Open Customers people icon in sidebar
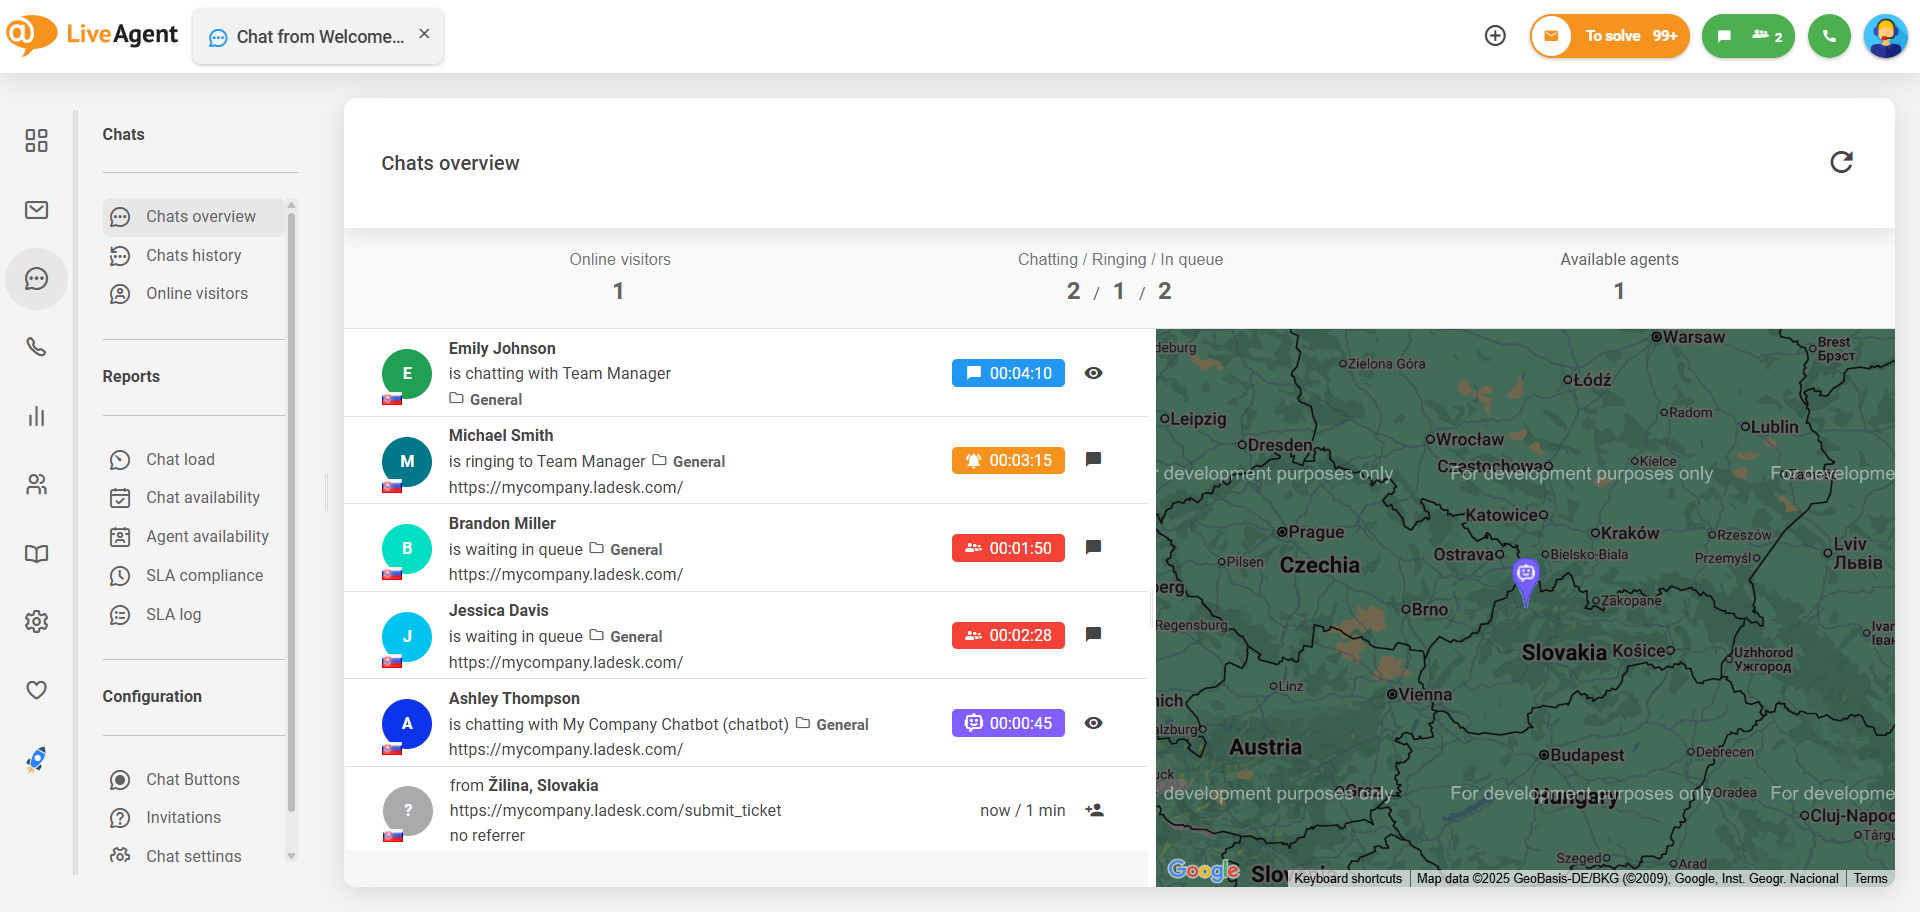 coord(37,485)
